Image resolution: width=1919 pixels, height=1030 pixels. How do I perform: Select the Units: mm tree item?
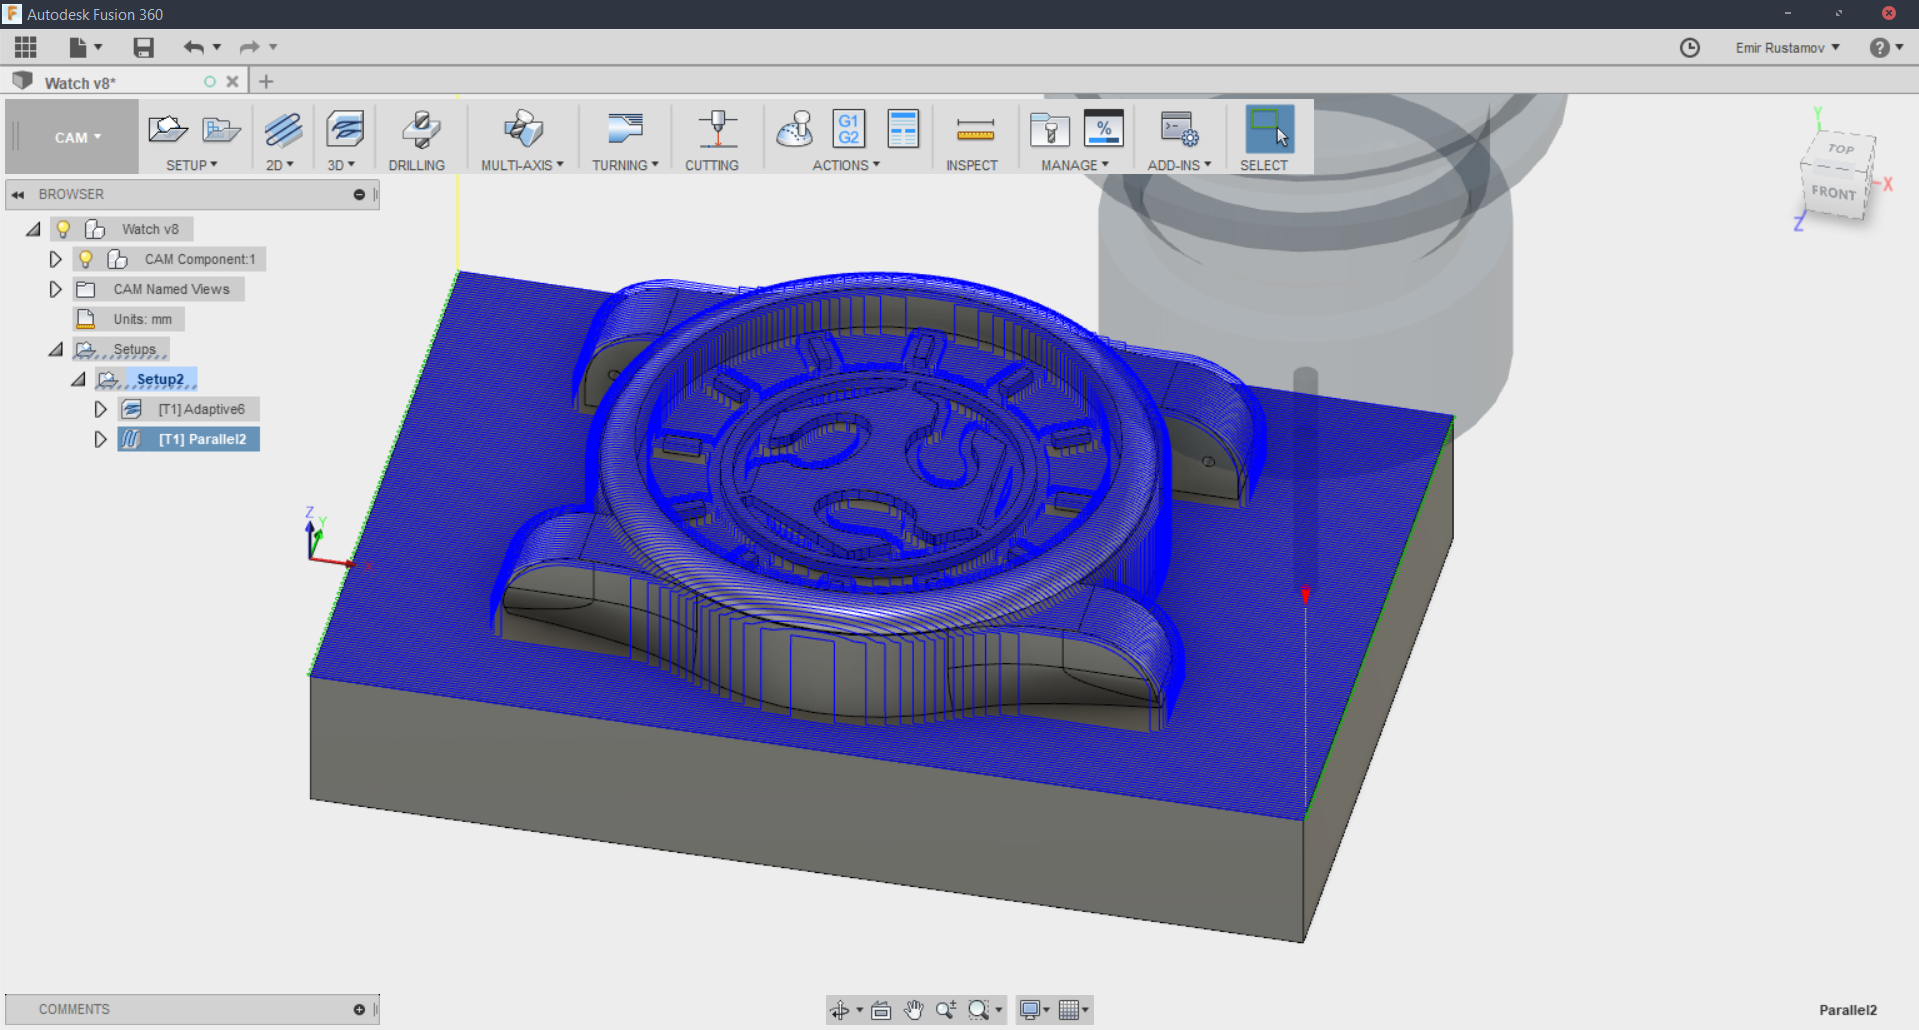tap(142, 319)
